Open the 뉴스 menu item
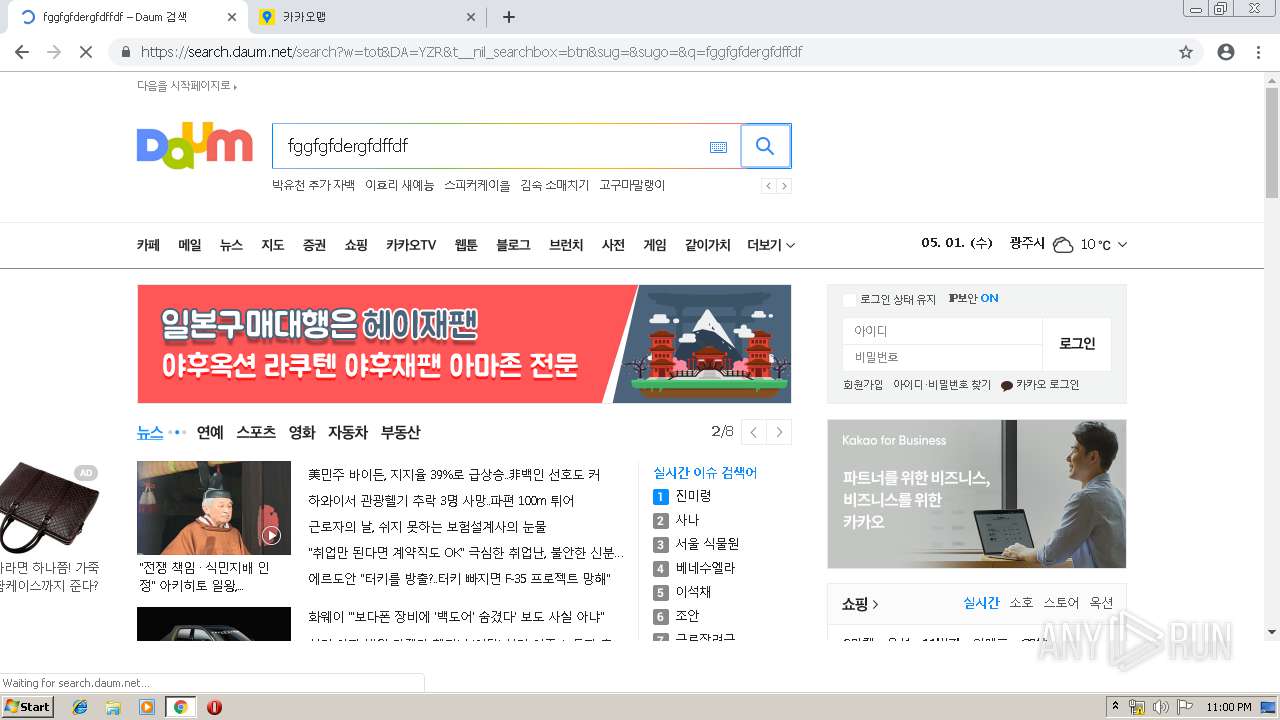Screen dimensions: 1280x720 tap(231, 245)
